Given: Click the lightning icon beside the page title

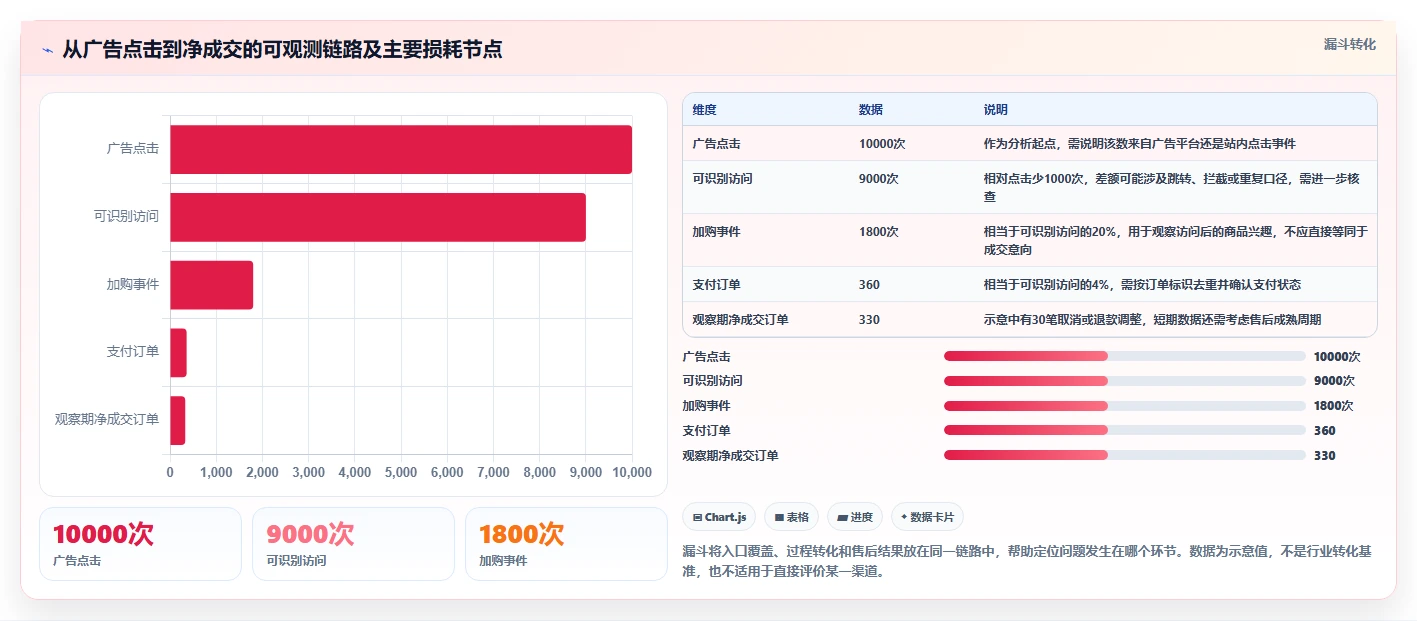Looking at the screenshot, I should (x=47, y=50).
